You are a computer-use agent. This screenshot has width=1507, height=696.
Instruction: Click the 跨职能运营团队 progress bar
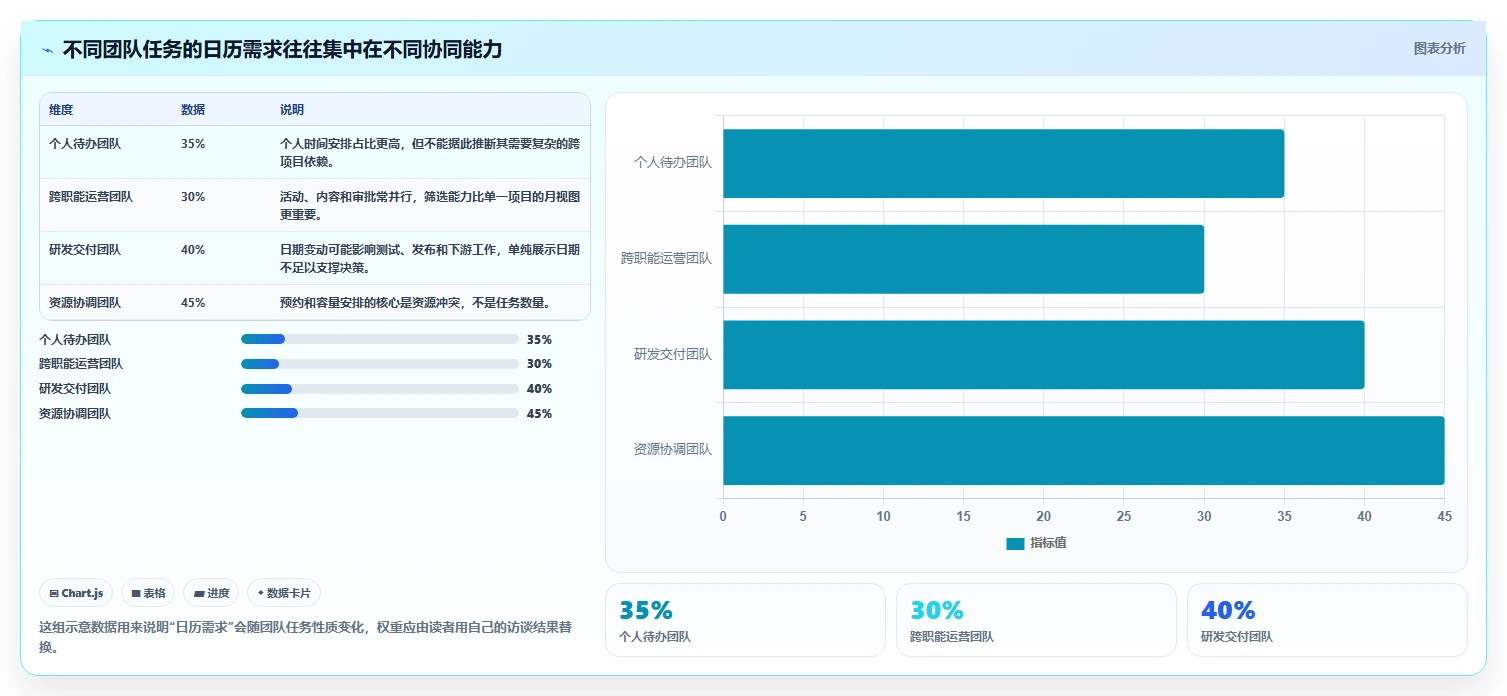click(x=380, y=364)
